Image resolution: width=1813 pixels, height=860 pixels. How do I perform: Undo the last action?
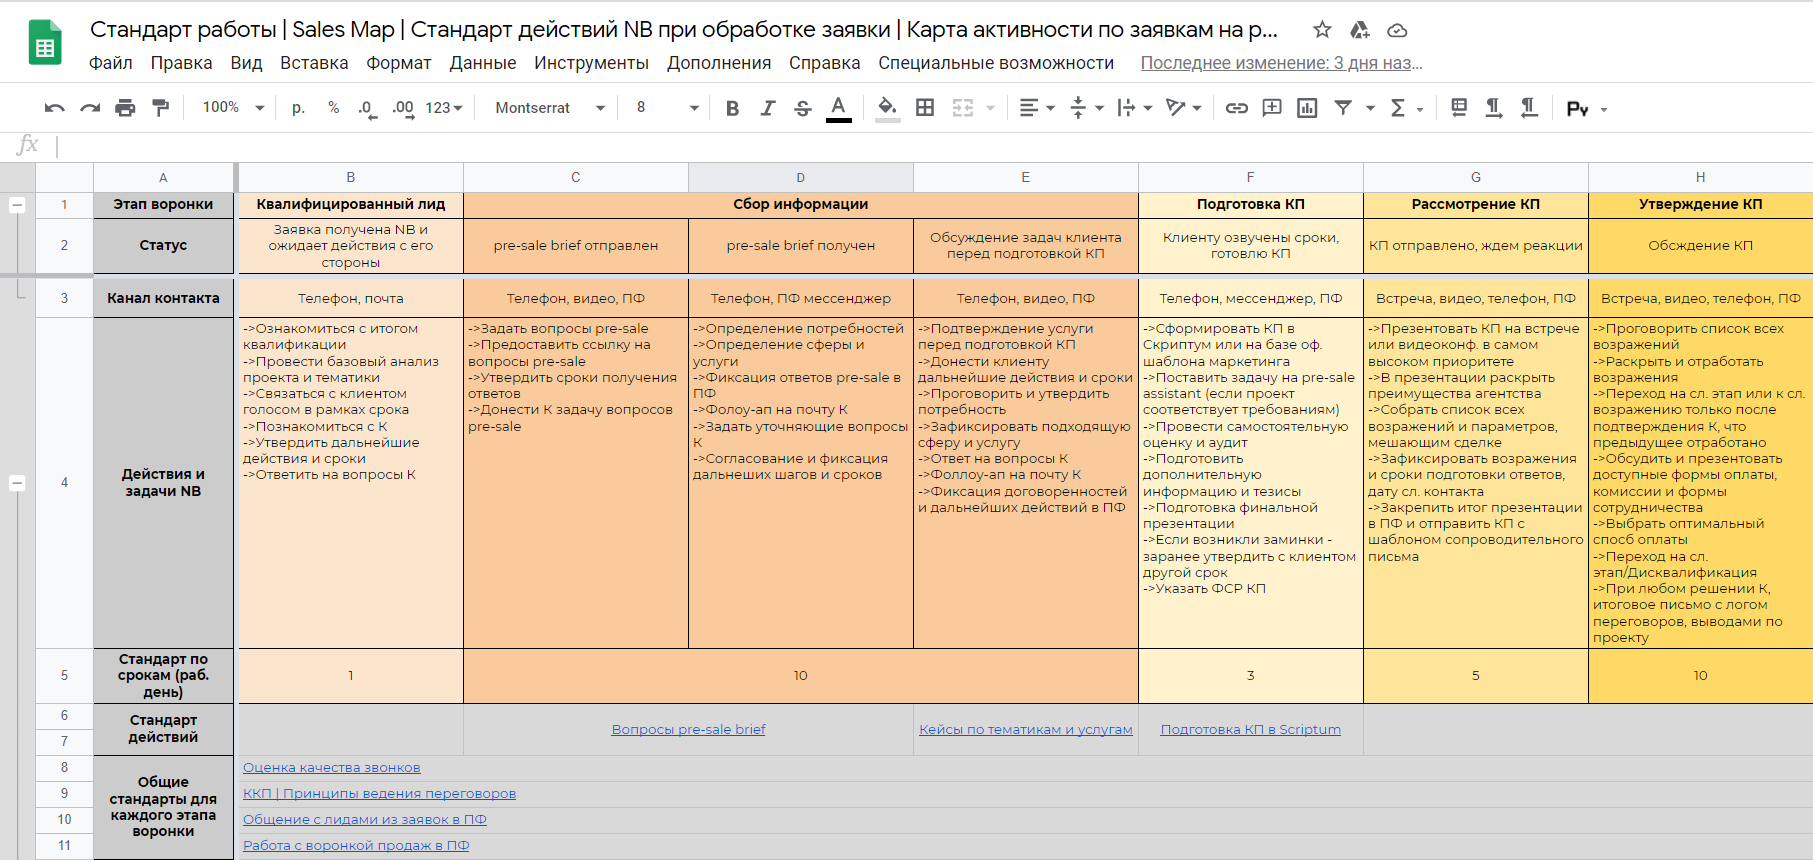pos(55,108)
